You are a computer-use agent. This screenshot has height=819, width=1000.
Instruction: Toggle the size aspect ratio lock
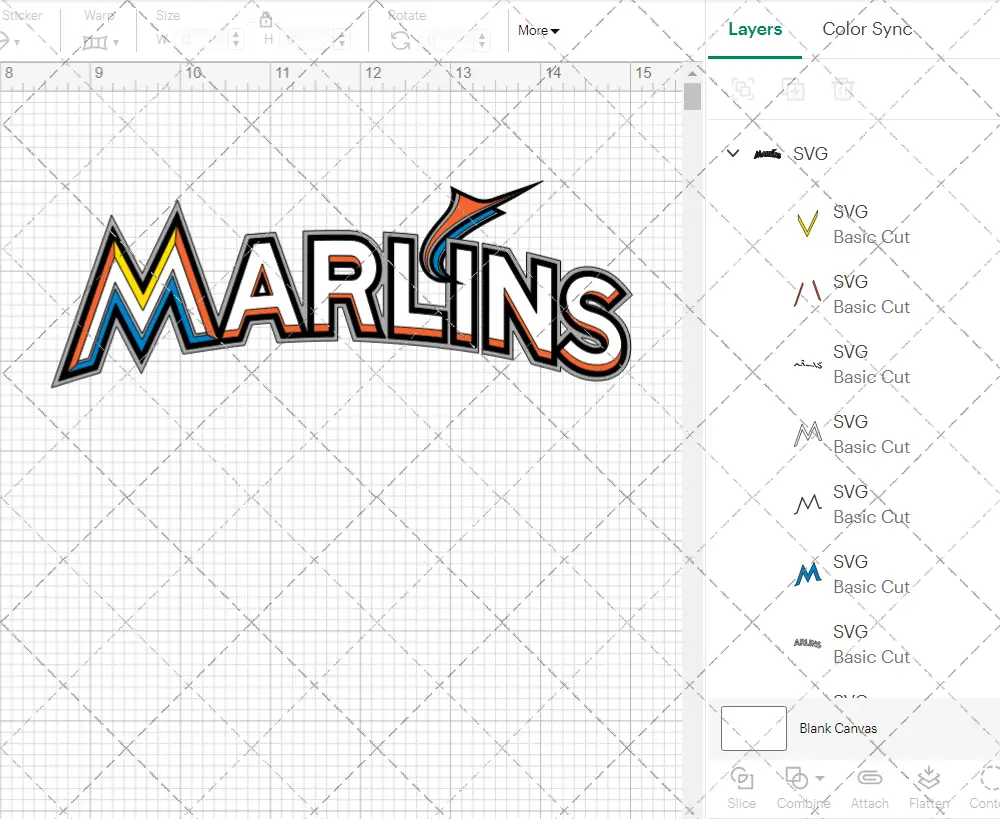click(266, 21)
